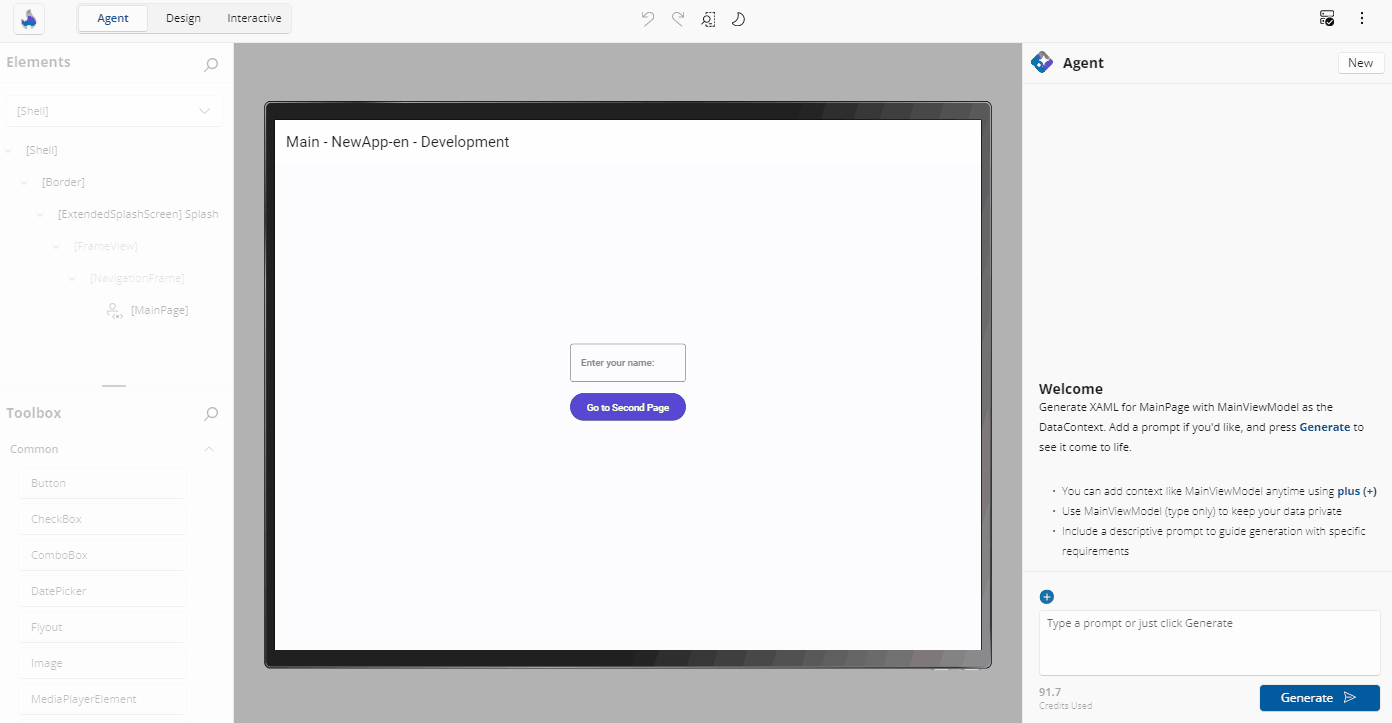The width and height of the screenshot is (1392, 723).
Task: Click the Undo icon in the toolbar
Action: [x=647, y=18]
